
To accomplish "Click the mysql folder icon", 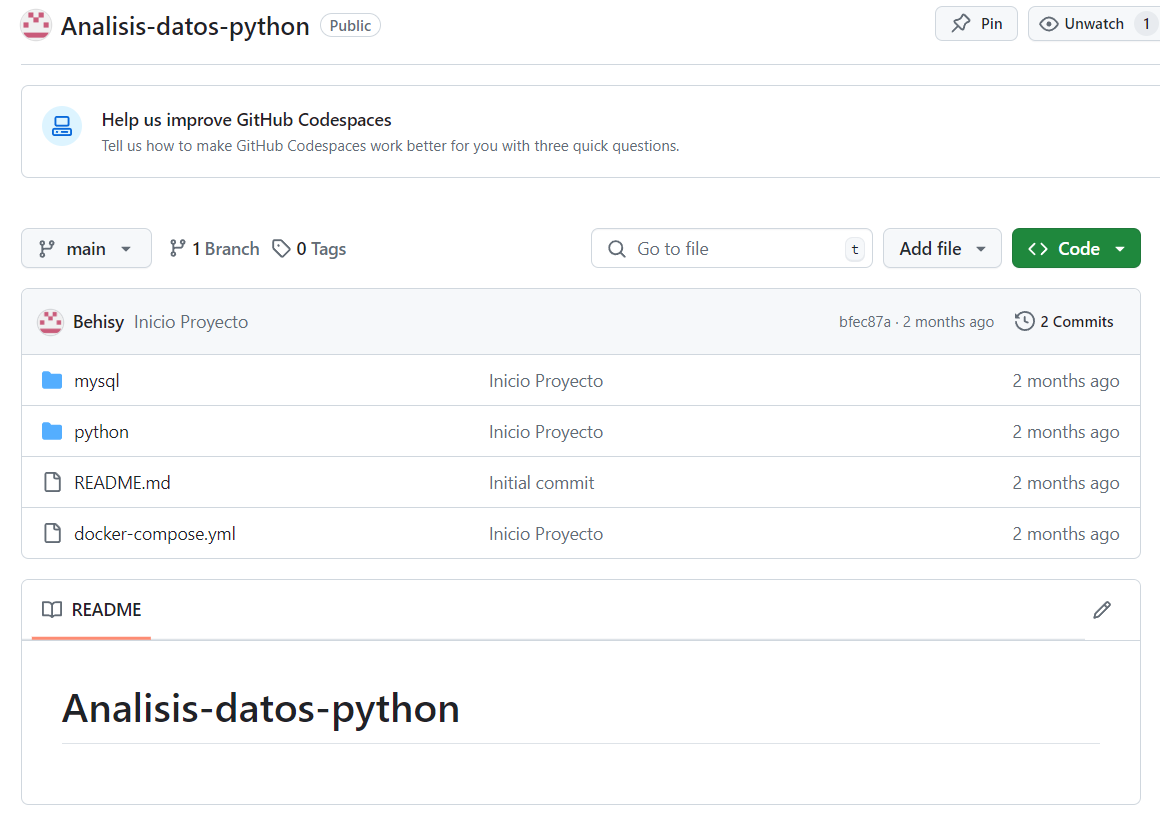I will click(x=53, y=380).
